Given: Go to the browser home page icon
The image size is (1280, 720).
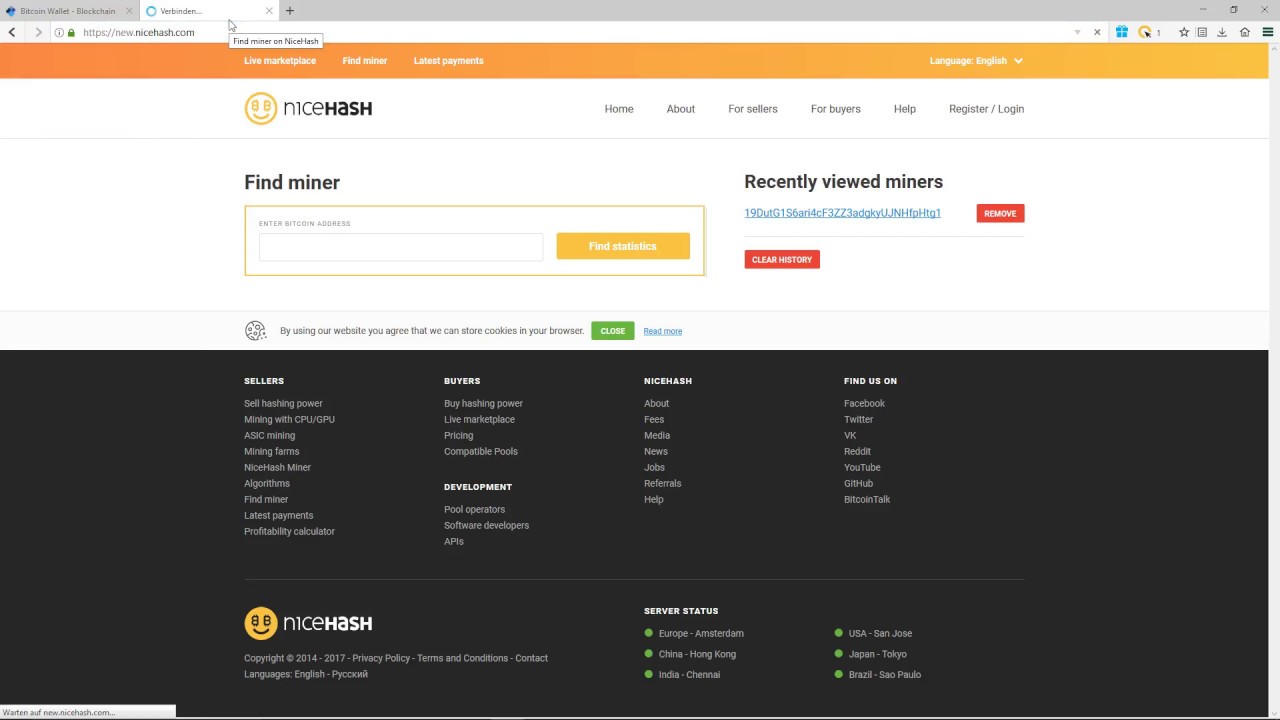Looking at the screenshot, I should tap(1245, 32).
